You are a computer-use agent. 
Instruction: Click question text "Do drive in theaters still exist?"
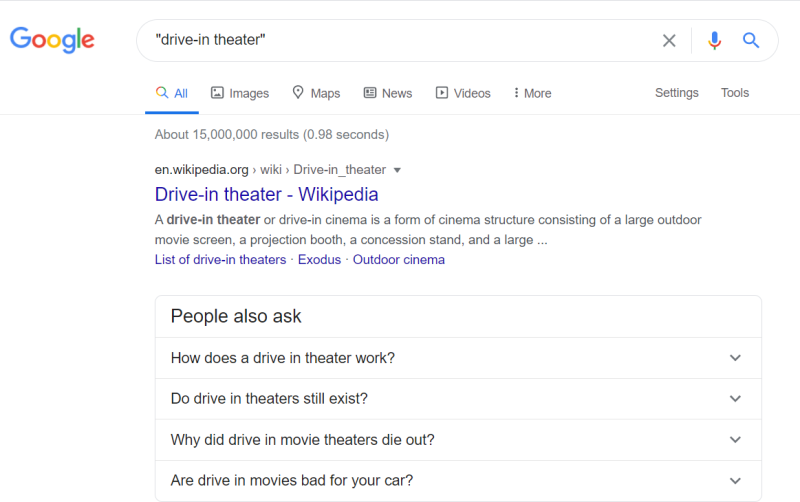[x=269, y=398]
